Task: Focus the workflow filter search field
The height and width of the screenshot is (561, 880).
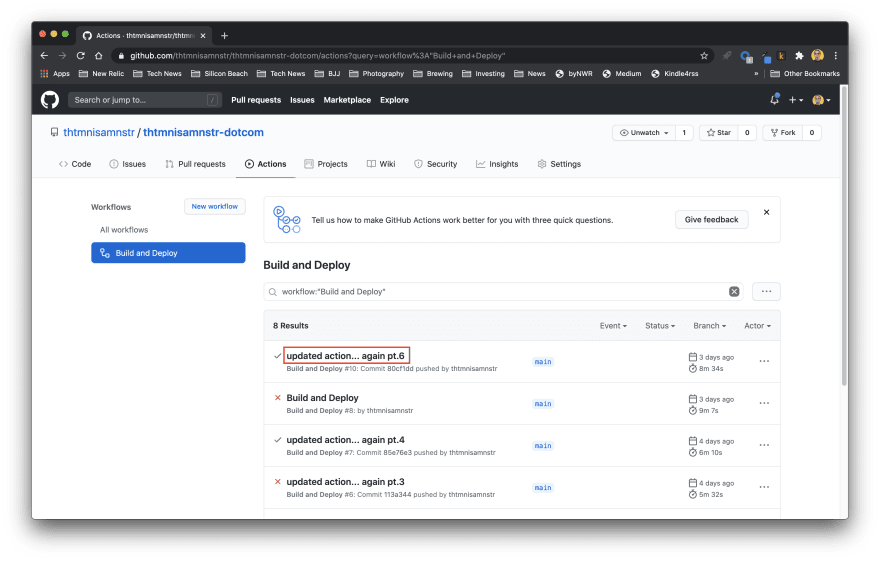Action: pos(500,292)
